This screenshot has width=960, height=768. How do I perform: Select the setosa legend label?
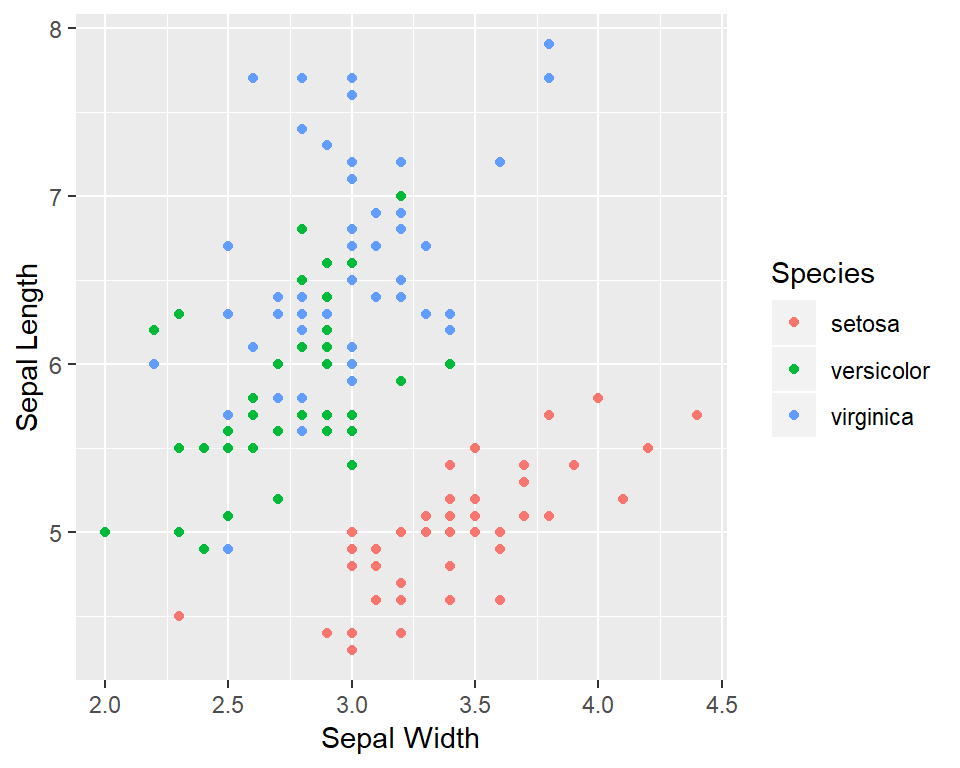point(864,324)
